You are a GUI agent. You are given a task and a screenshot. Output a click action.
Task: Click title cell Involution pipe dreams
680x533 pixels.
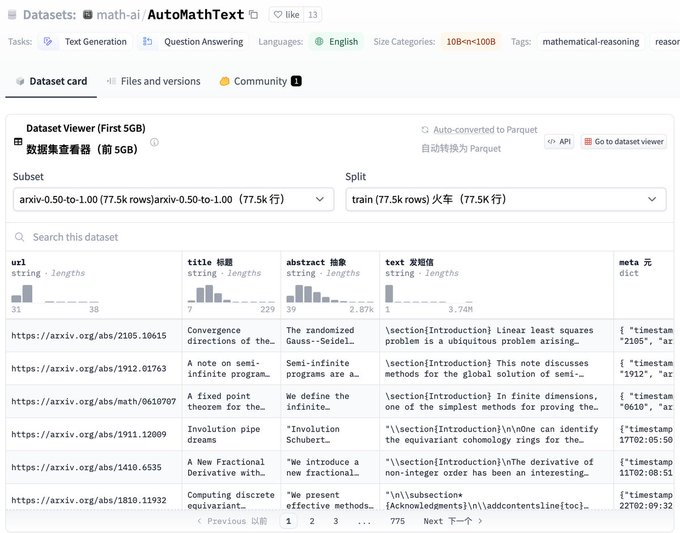pyautogui.click(x=232, y=435)
